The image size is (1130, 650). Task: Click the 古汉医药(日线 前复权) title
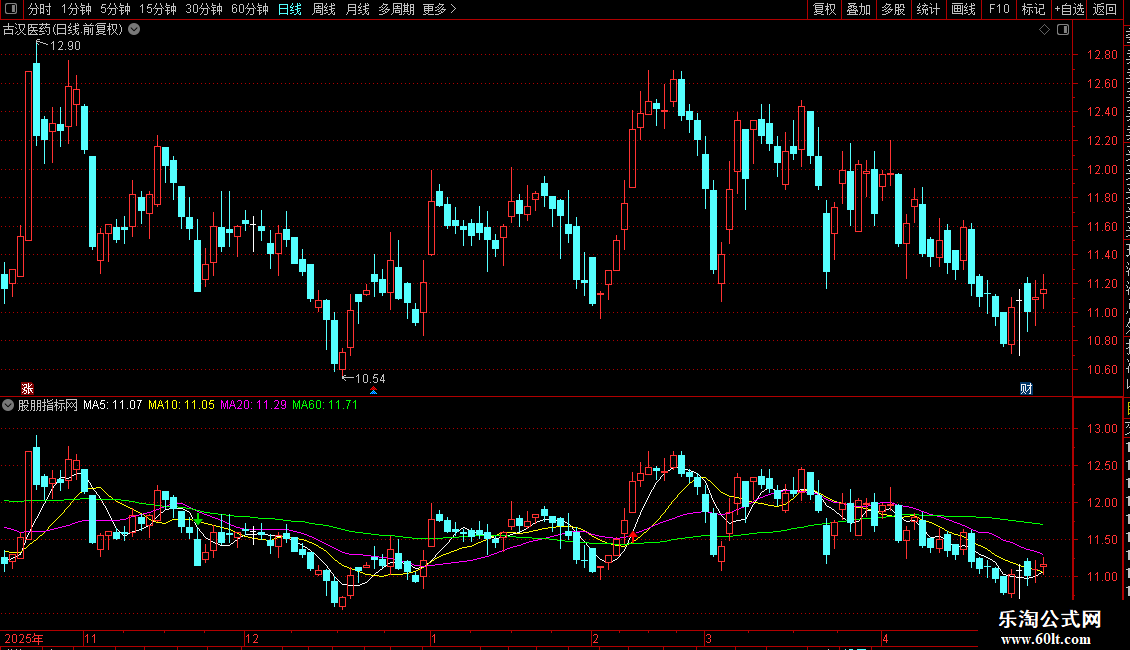pos(63,30)
